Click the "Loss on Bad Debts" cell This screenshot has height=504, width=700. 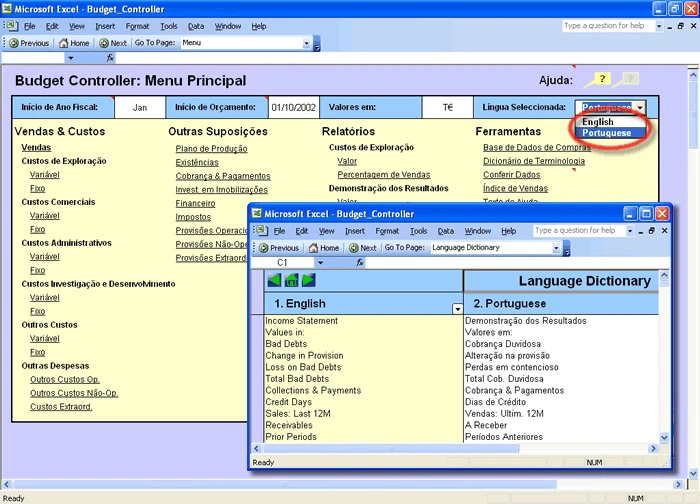[x=363, y=367]
